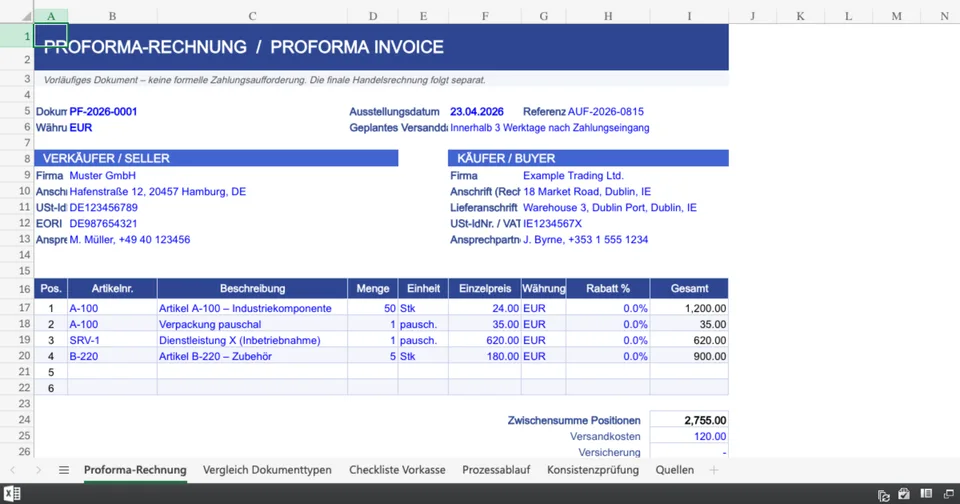Select the currency cell EUR in row 6

[81, 127]
